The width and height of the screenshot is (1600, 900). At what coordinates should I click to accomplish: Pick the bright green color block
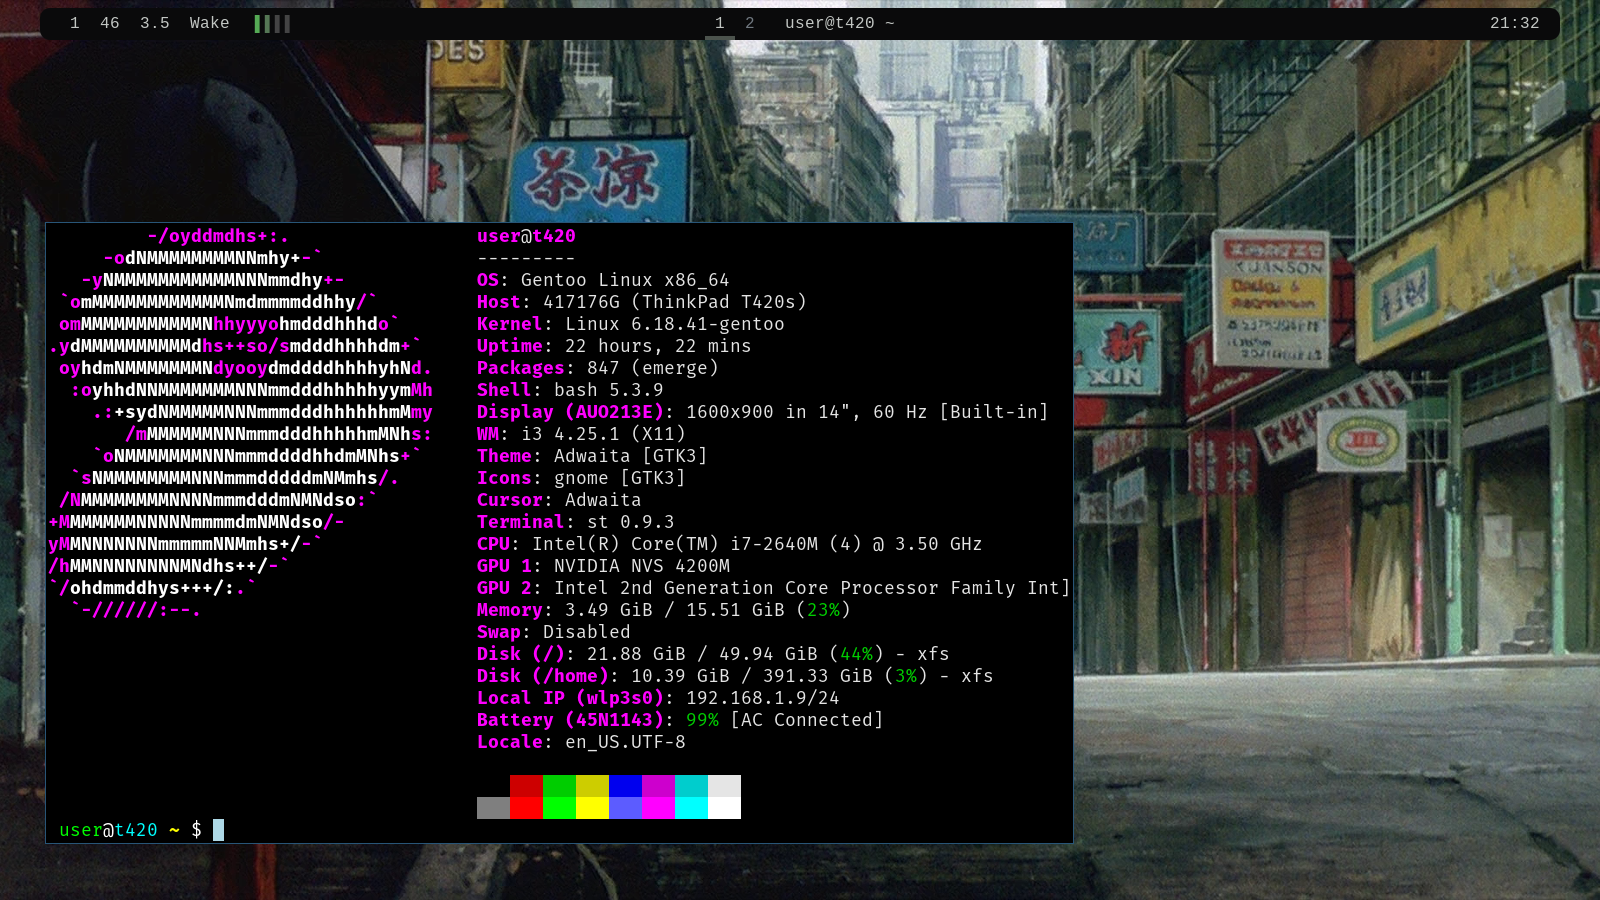[x=559, y=808]
